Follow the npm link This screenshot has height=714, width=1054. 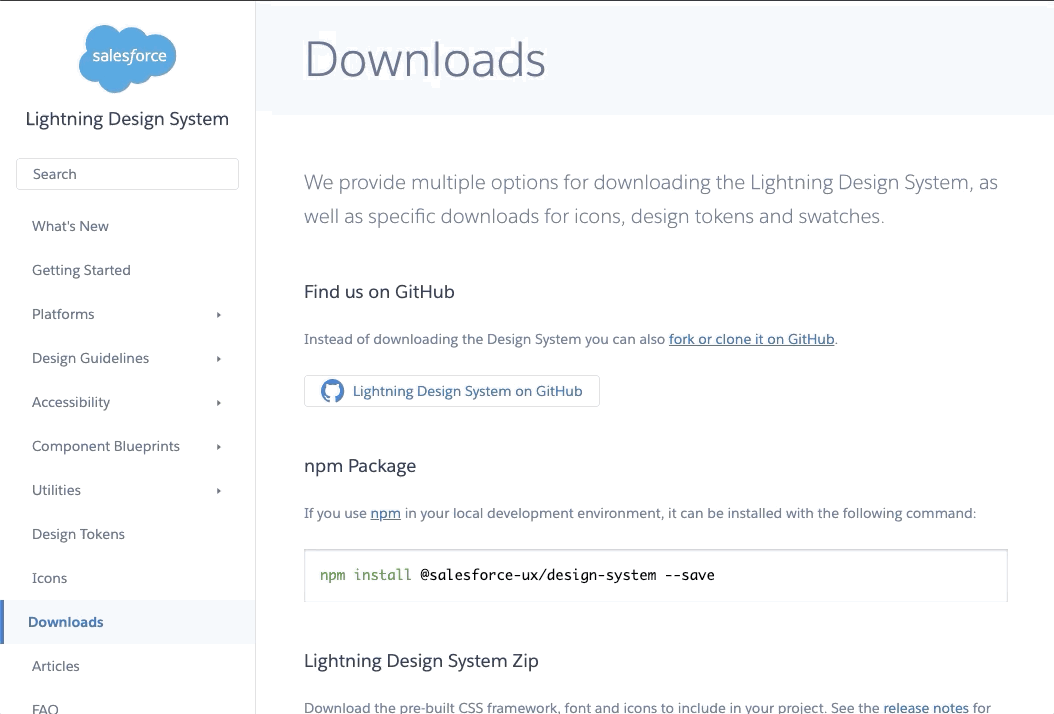point(385,513)
